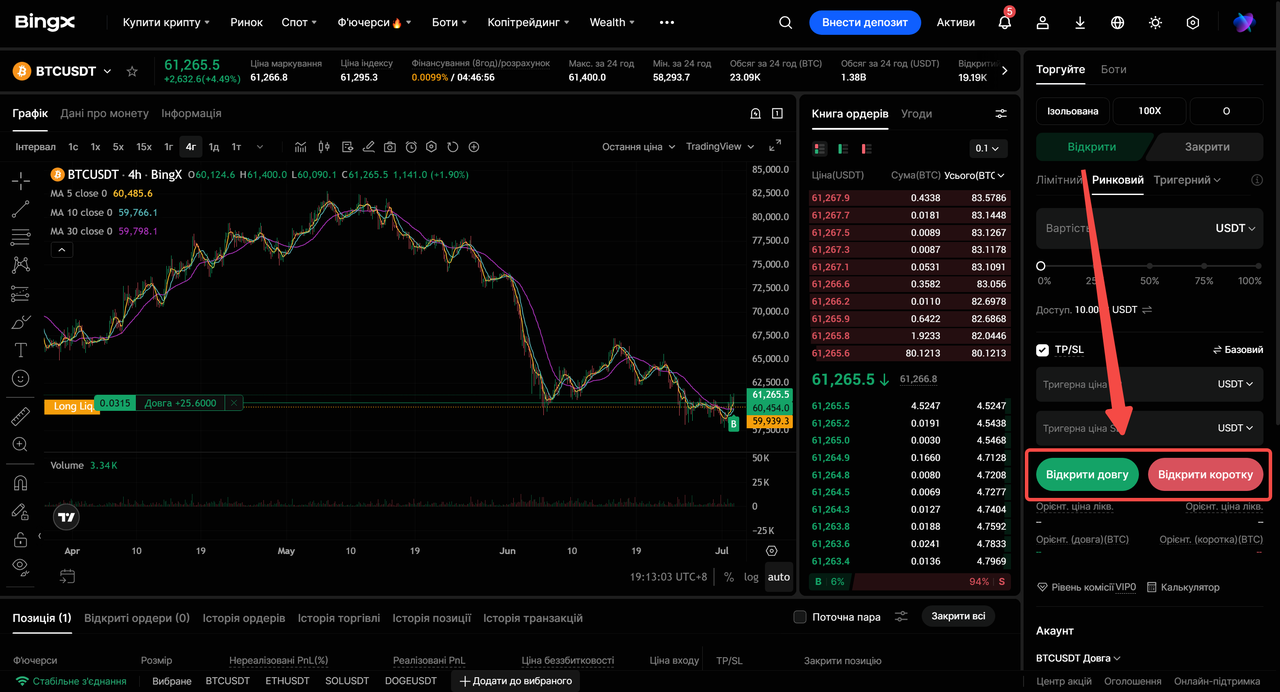The height and width of the screenshot is (692, 1280).
Task: Open the Історія ордерів tab
Action: click(x=244, y=618)
